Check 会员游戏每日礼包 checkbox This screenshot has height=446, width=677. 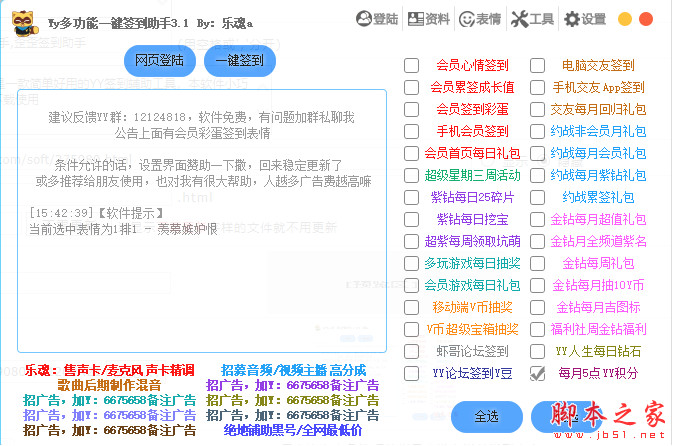coord(411,285)
